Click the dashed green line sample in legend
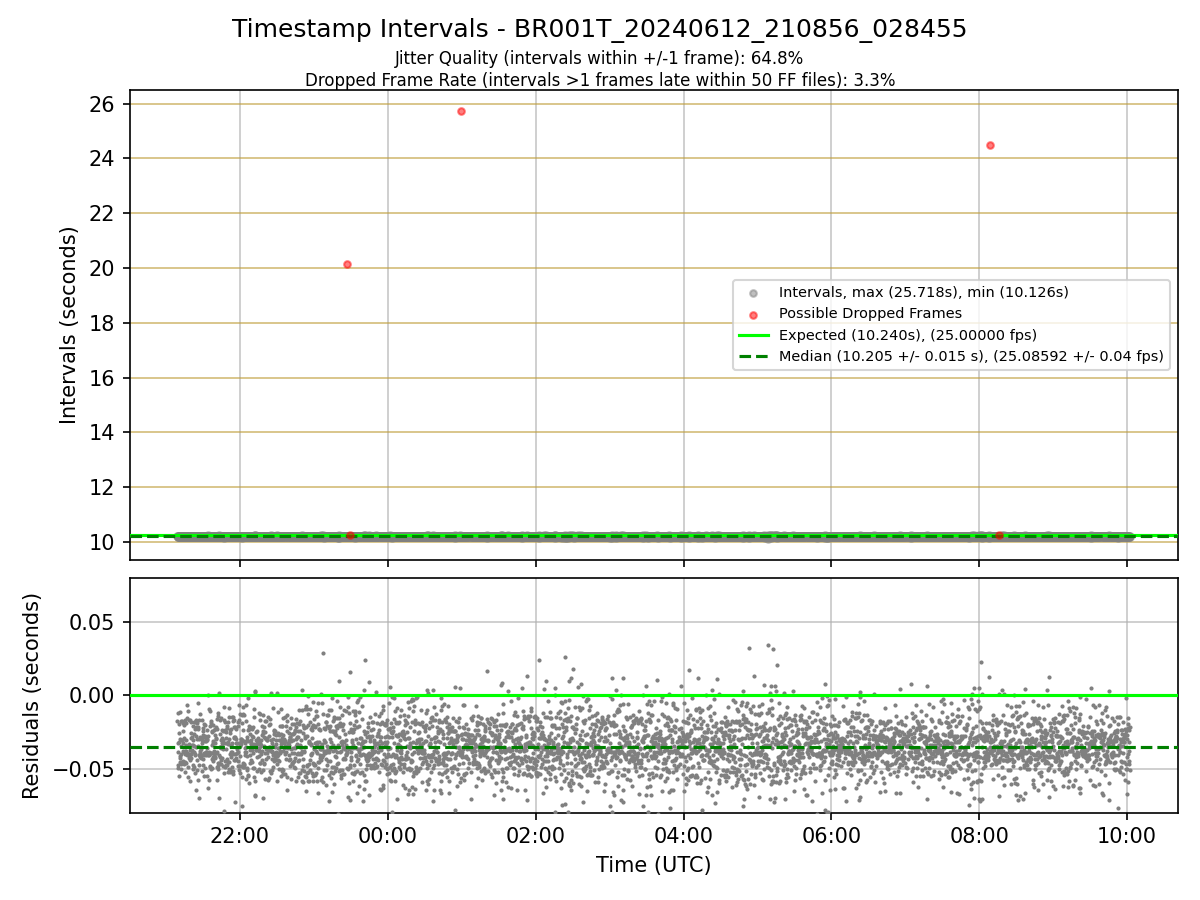The image size is (1200, 900). [753, 356]
